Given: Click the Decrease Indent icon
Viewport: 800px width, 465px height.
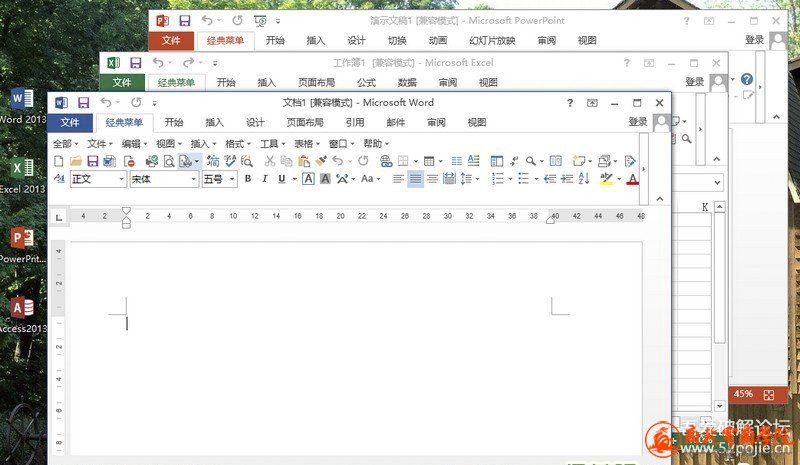Looking at the screenshot, I should 549,179.
